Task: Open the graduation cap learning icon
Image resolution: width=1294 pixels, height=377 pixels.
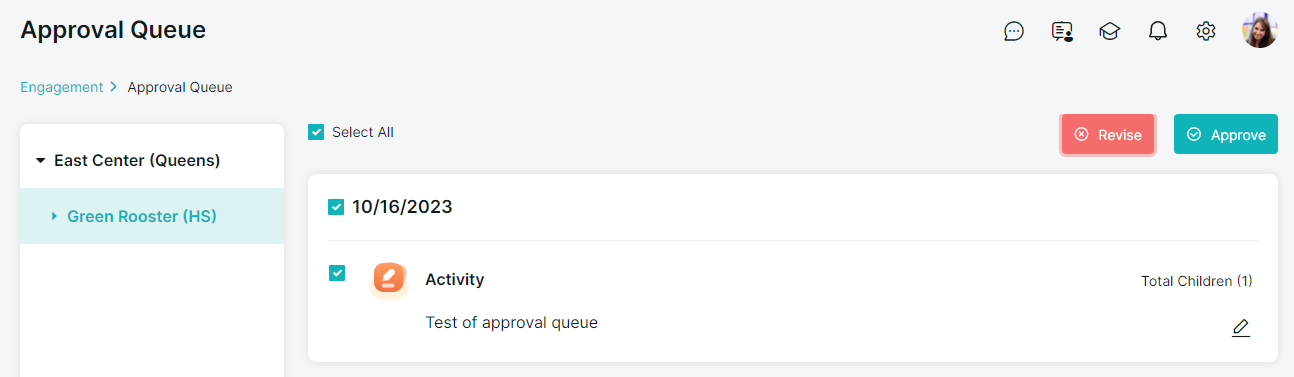Action: click(1109, 31)
